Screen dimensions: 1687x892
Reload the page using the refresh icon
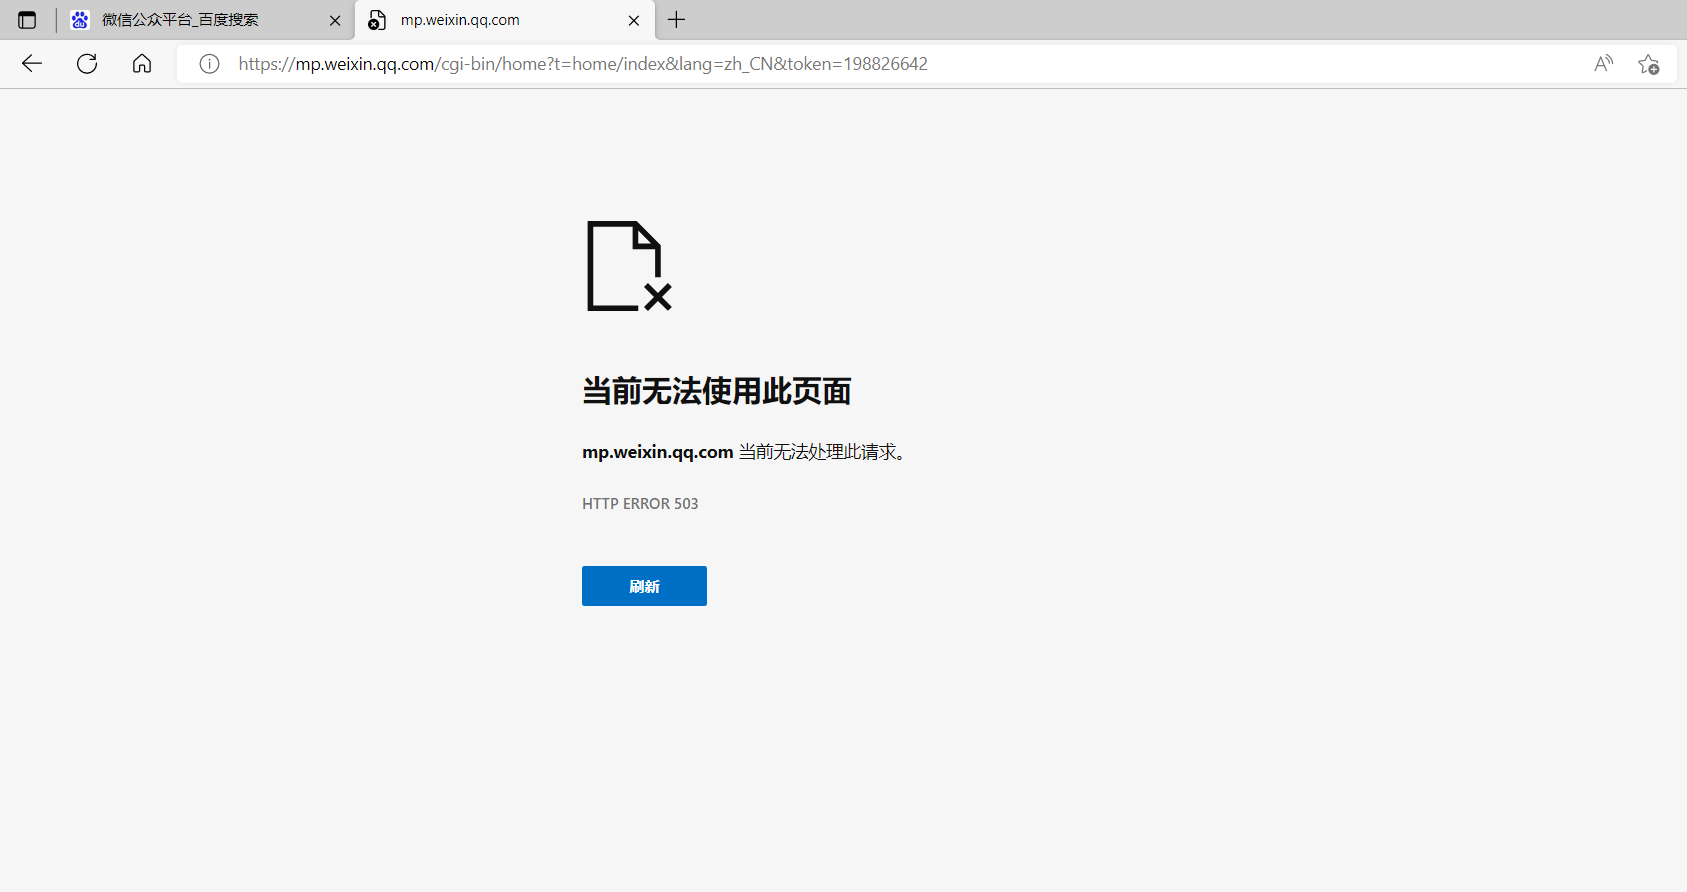[87, 64]
